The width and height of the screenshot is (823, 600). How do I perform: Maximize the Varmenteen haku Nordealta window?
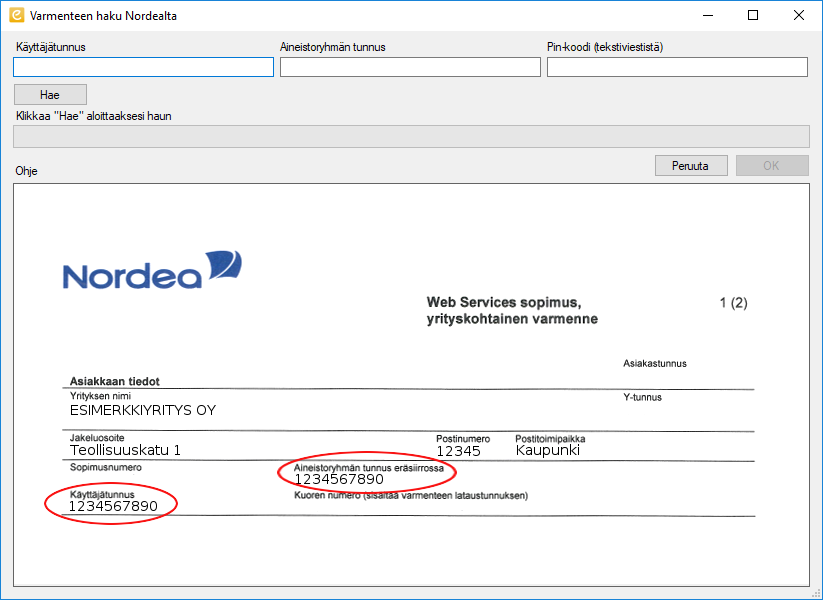pos(753,15)
